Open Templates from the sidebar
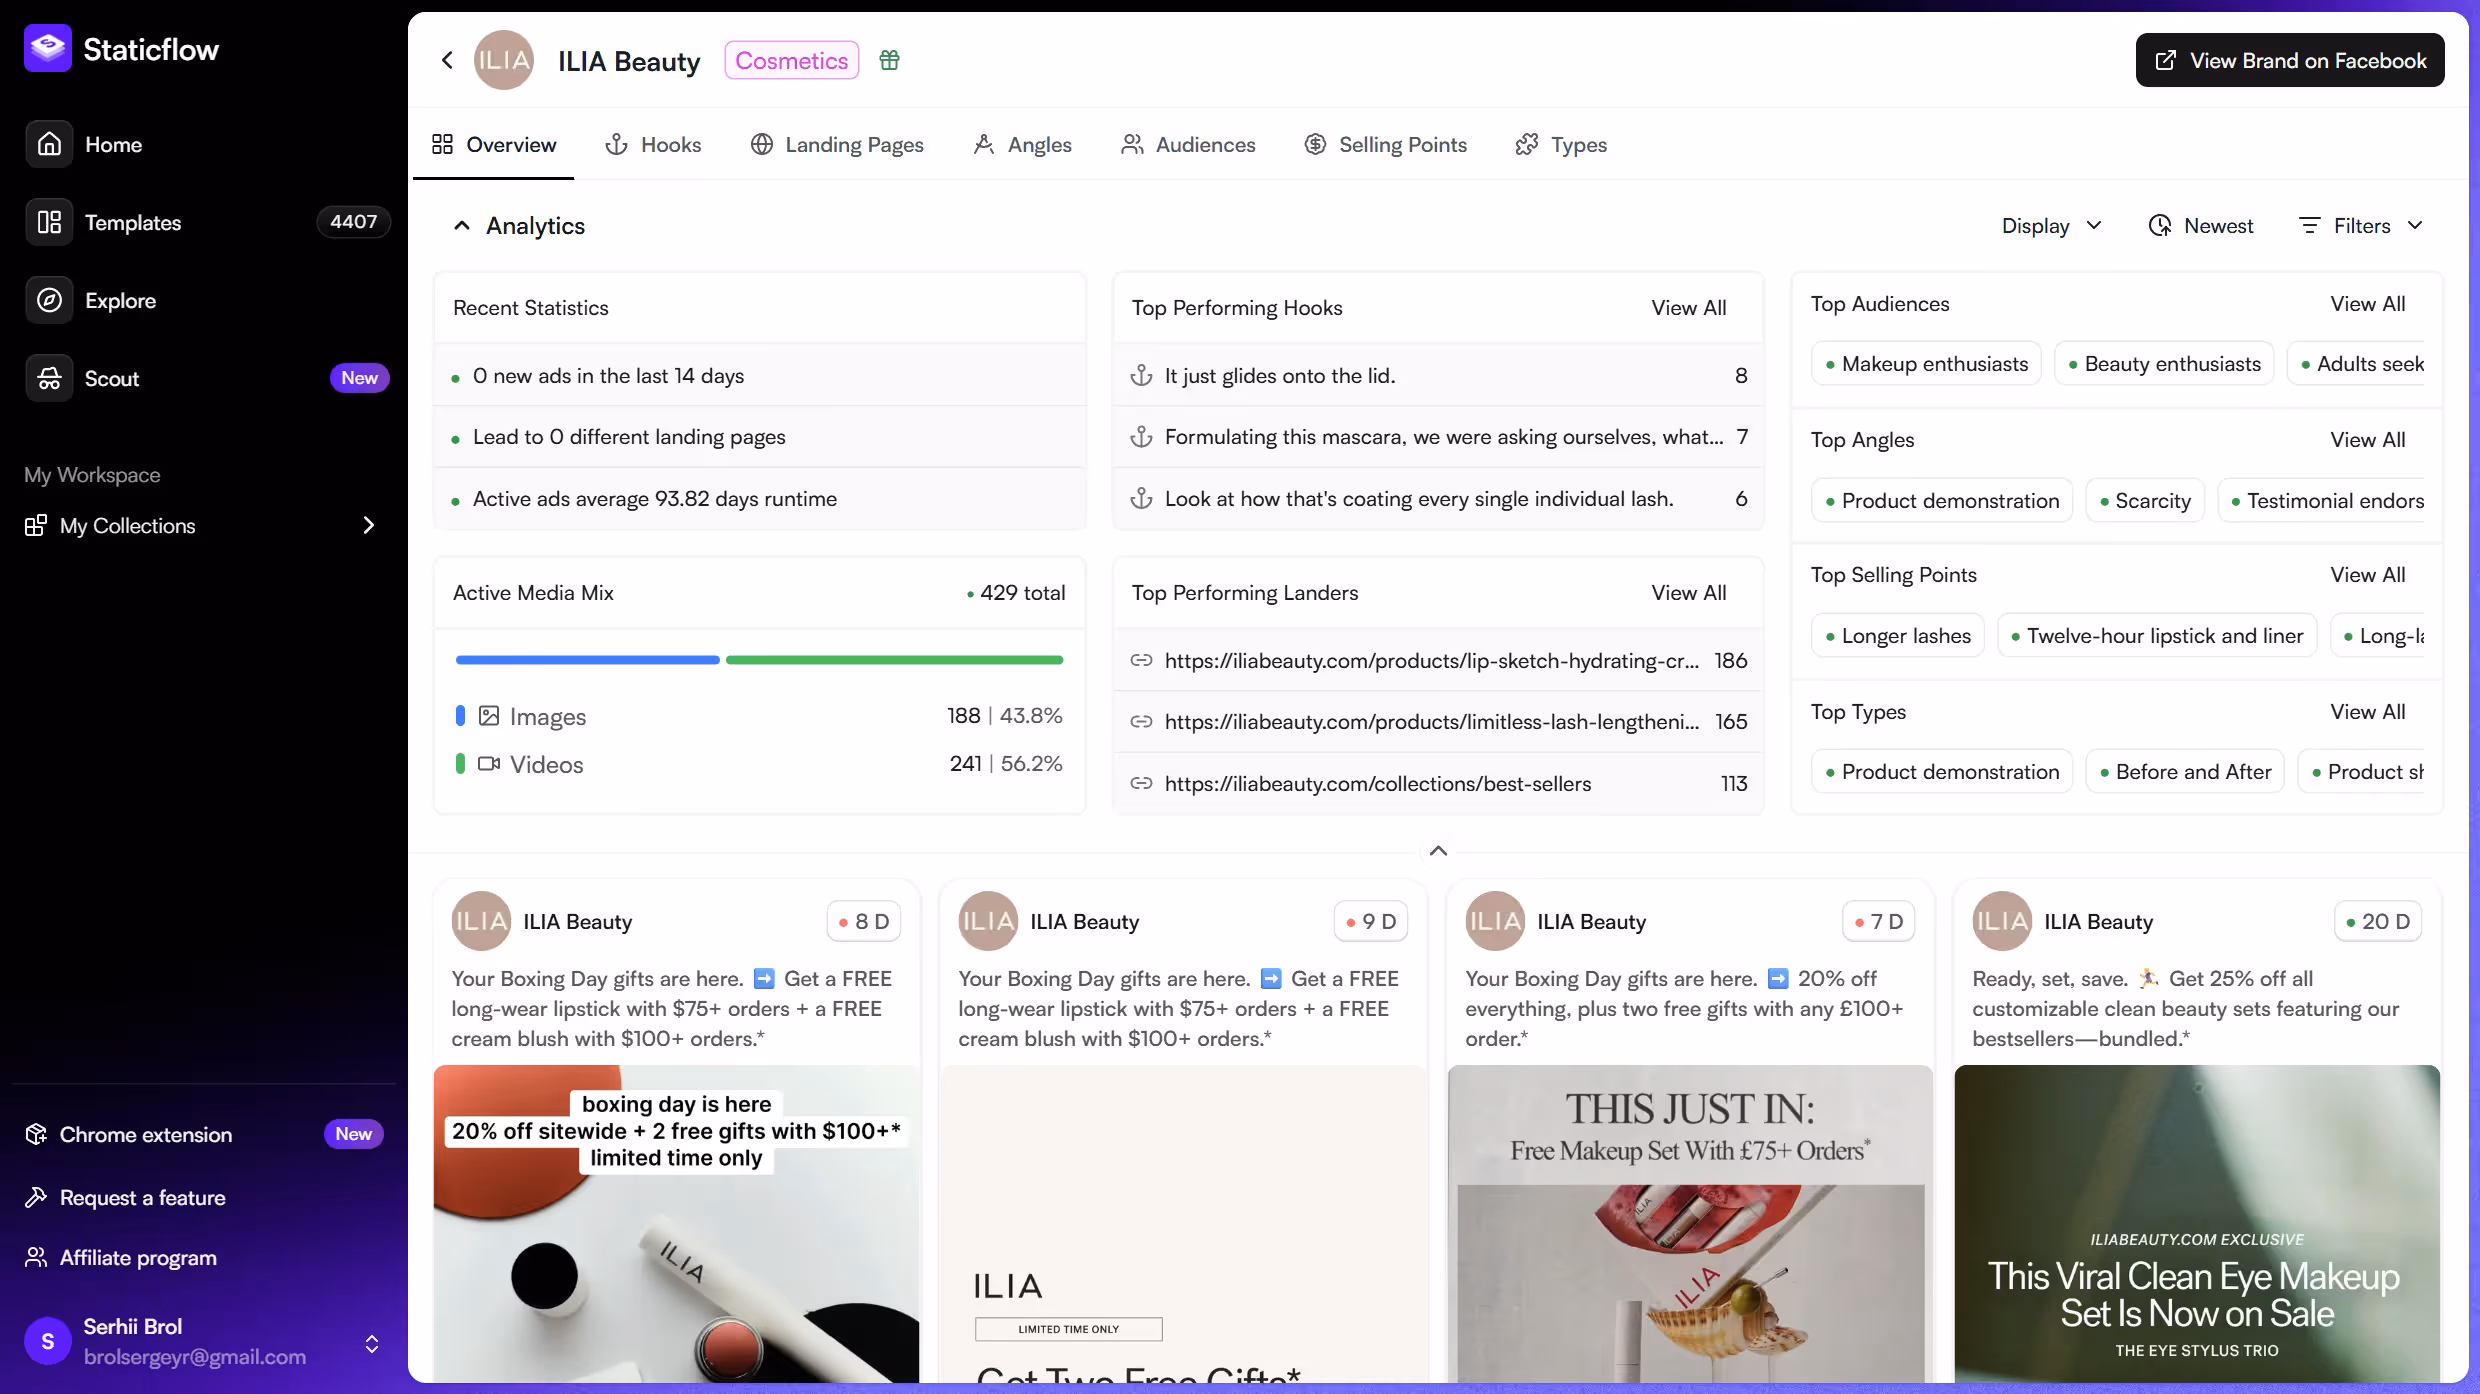Image resolution: width=2480 pixels, height=1394 pixels. point(132,222)
